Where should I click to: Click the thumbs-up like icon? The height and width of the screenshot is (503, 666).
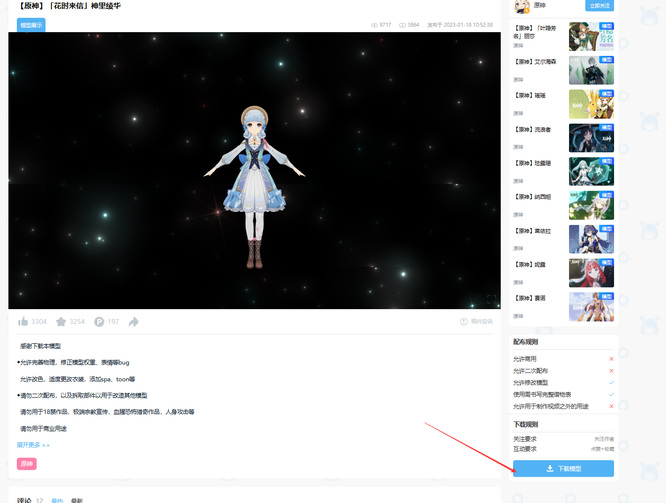[23, 322]
